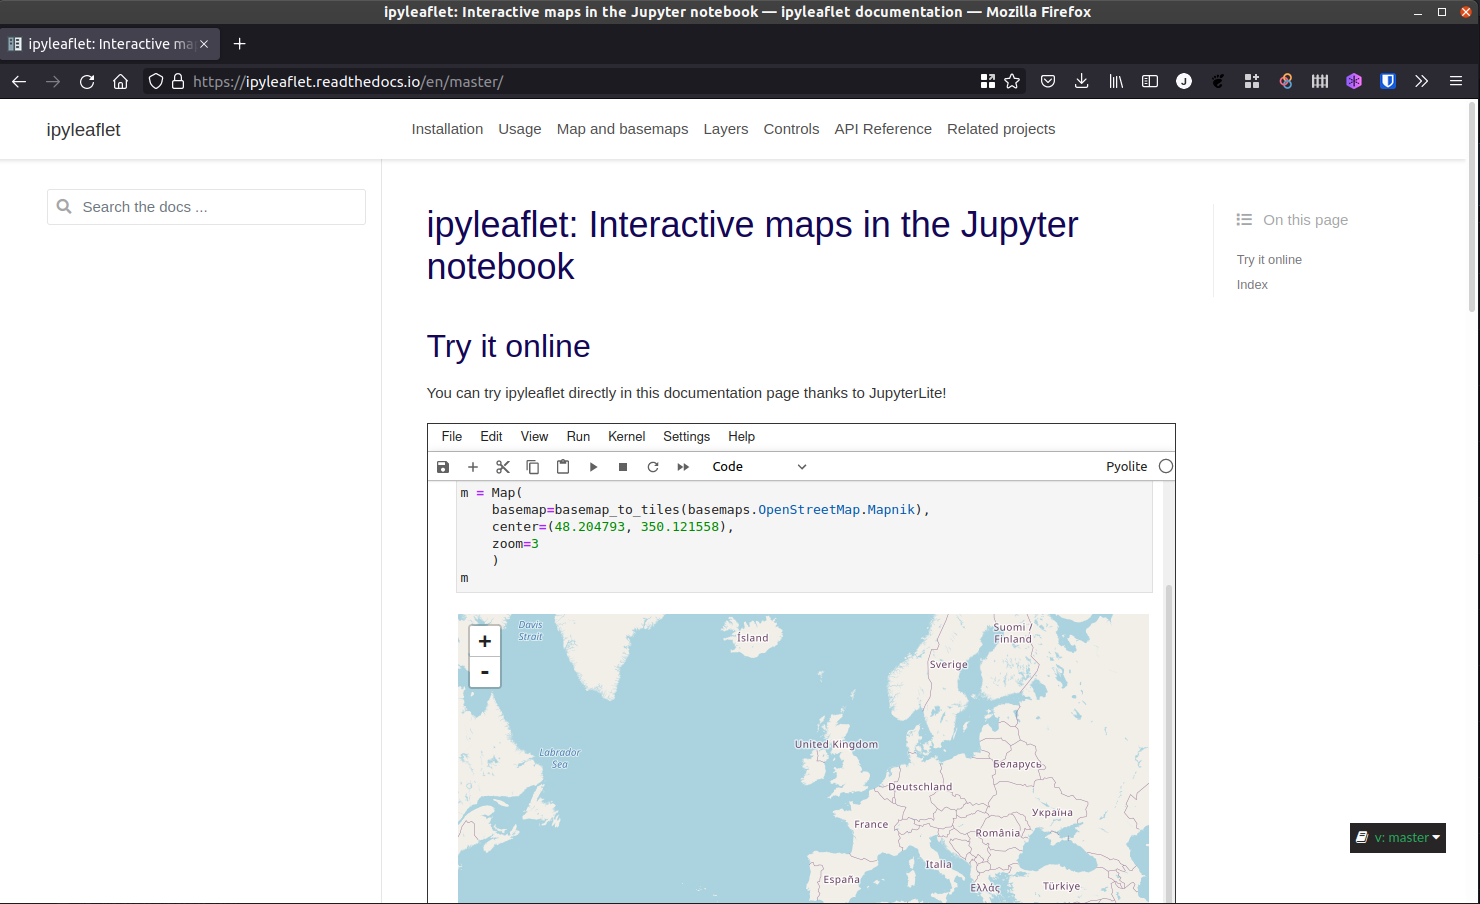Select the Pyolite kernel name
The width and height of the screenshot is (1480, 904).
coord(1126,467)
